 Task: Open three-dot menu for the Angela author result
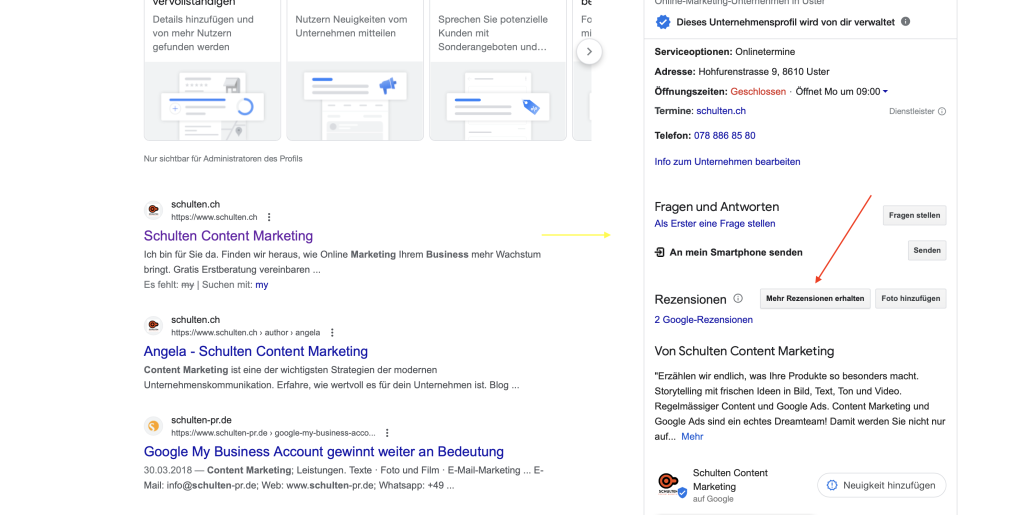tap(332, 332)
